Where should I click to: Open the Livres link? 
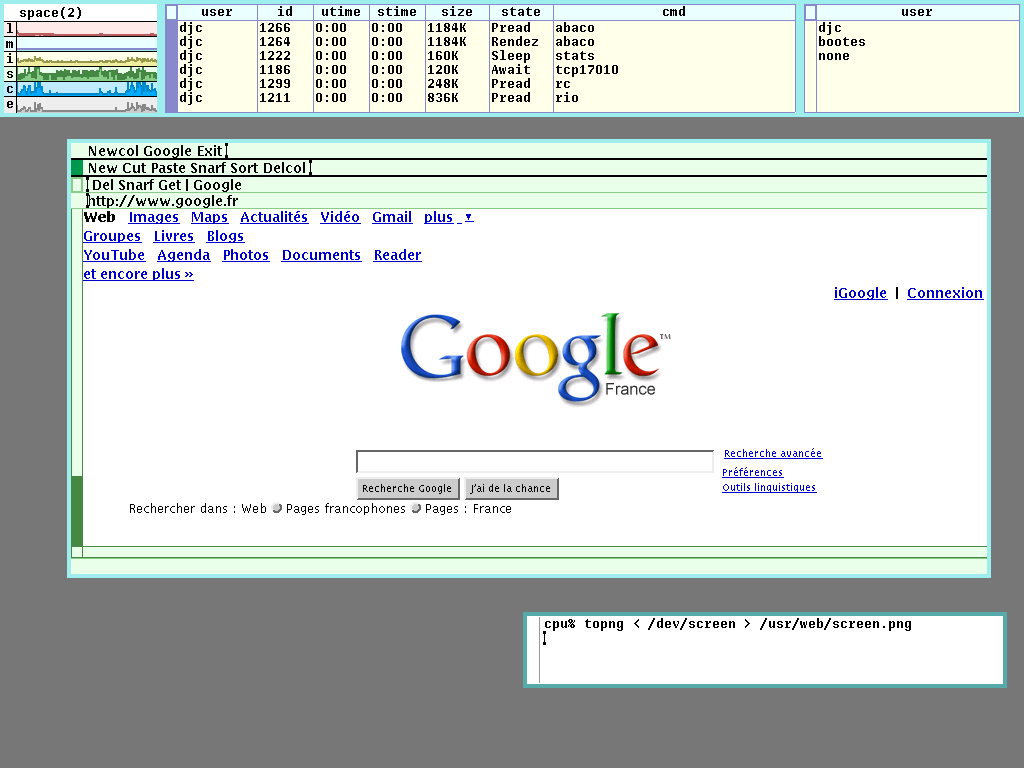coord(174,236)
